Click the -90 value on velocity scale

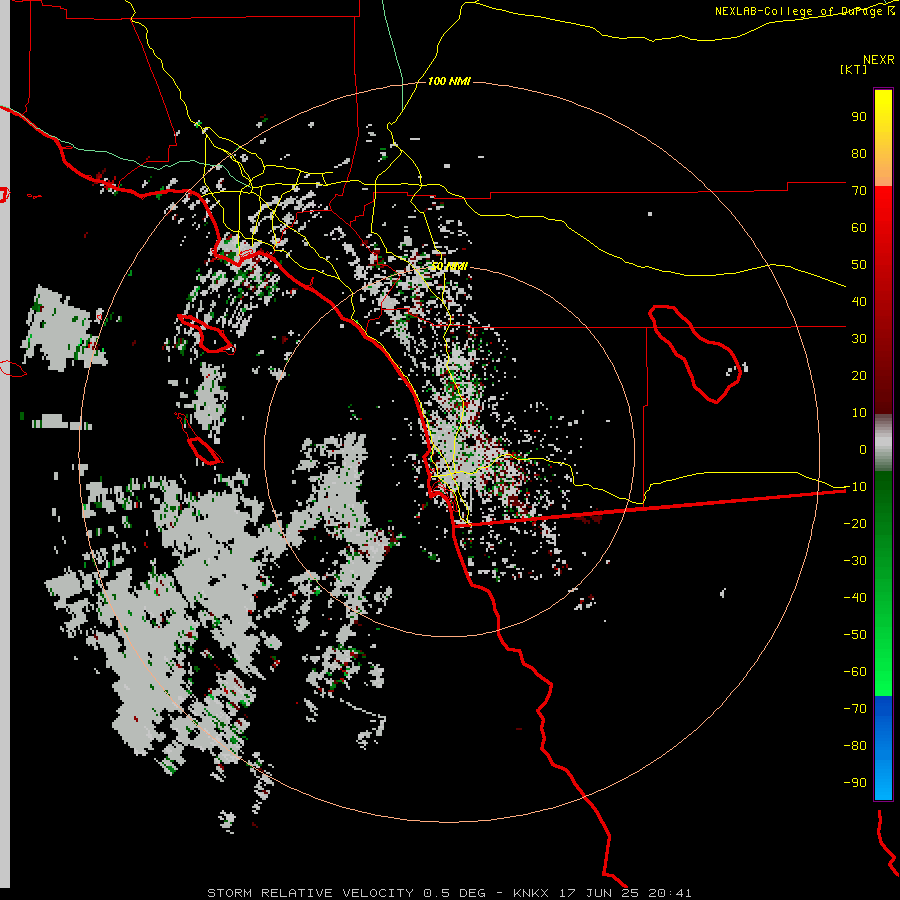coord(855,783)
